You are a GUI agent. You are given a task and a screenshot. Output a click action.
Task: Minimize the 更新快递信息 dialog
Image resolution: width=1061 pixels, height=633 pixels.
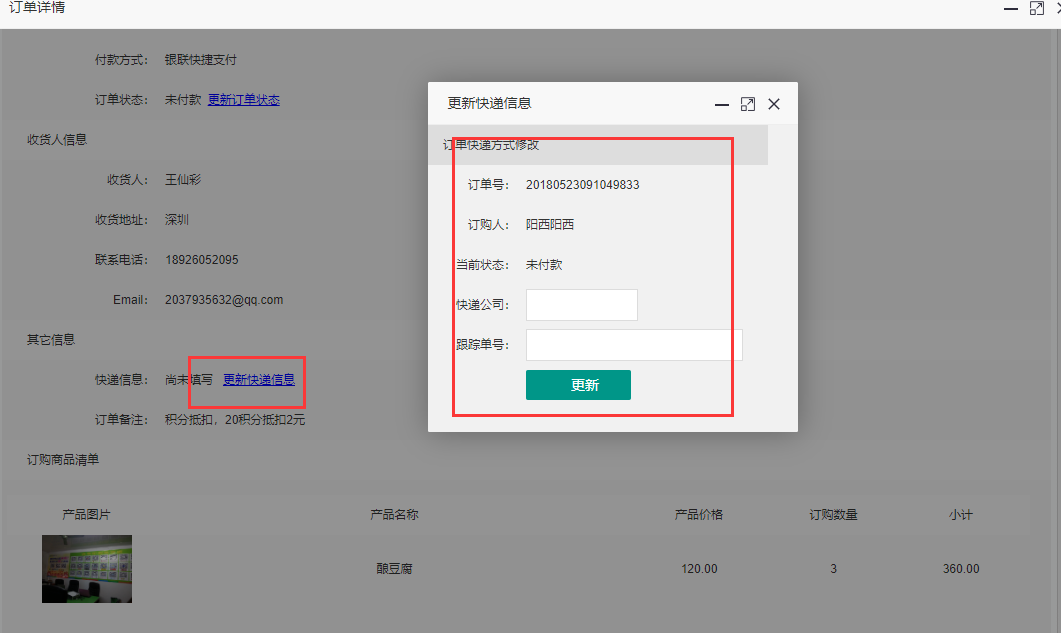[721, 104]
